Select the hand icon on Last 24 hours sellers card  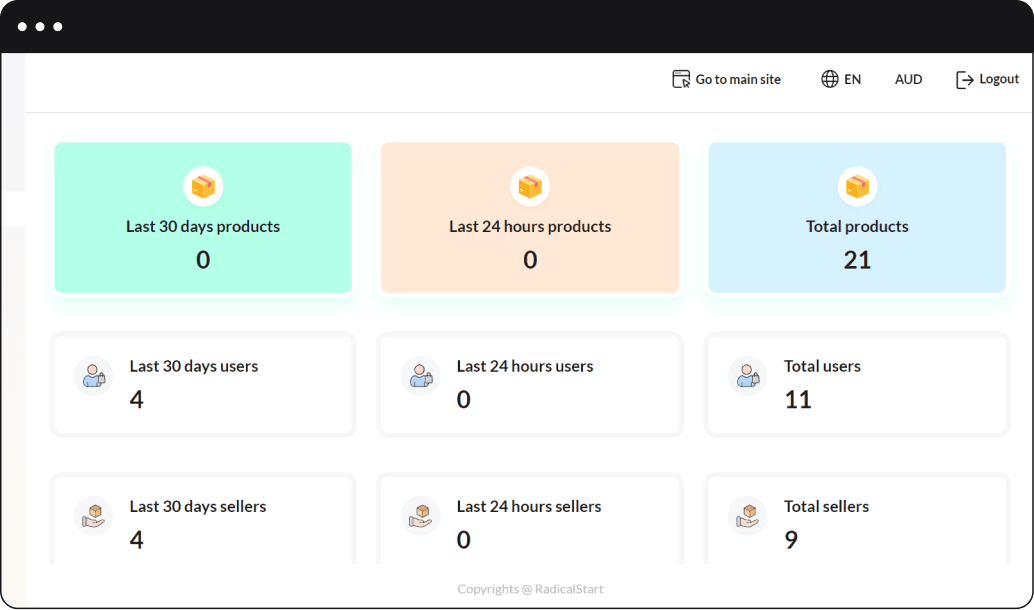420,514
